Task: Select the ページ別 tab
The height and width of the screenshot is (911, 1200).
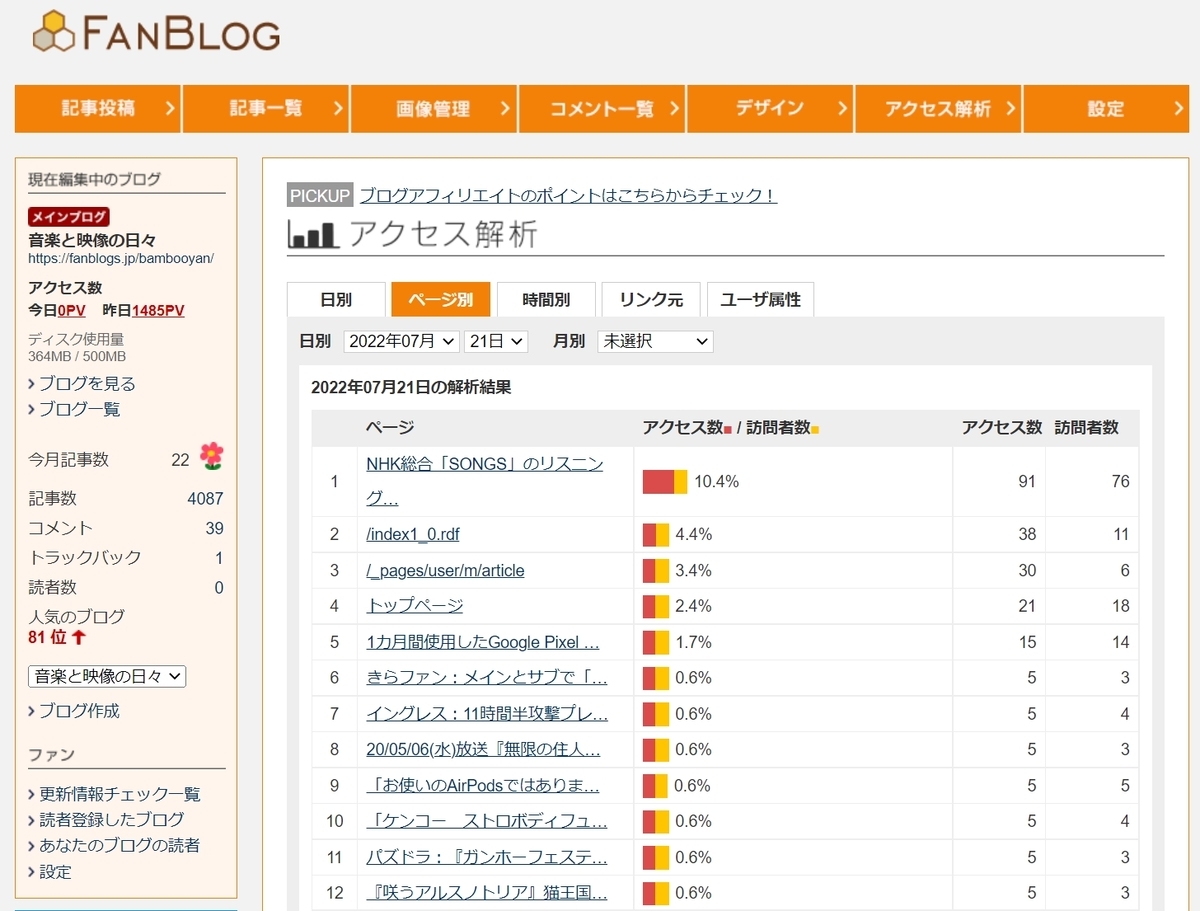Action: coord(441,300)
